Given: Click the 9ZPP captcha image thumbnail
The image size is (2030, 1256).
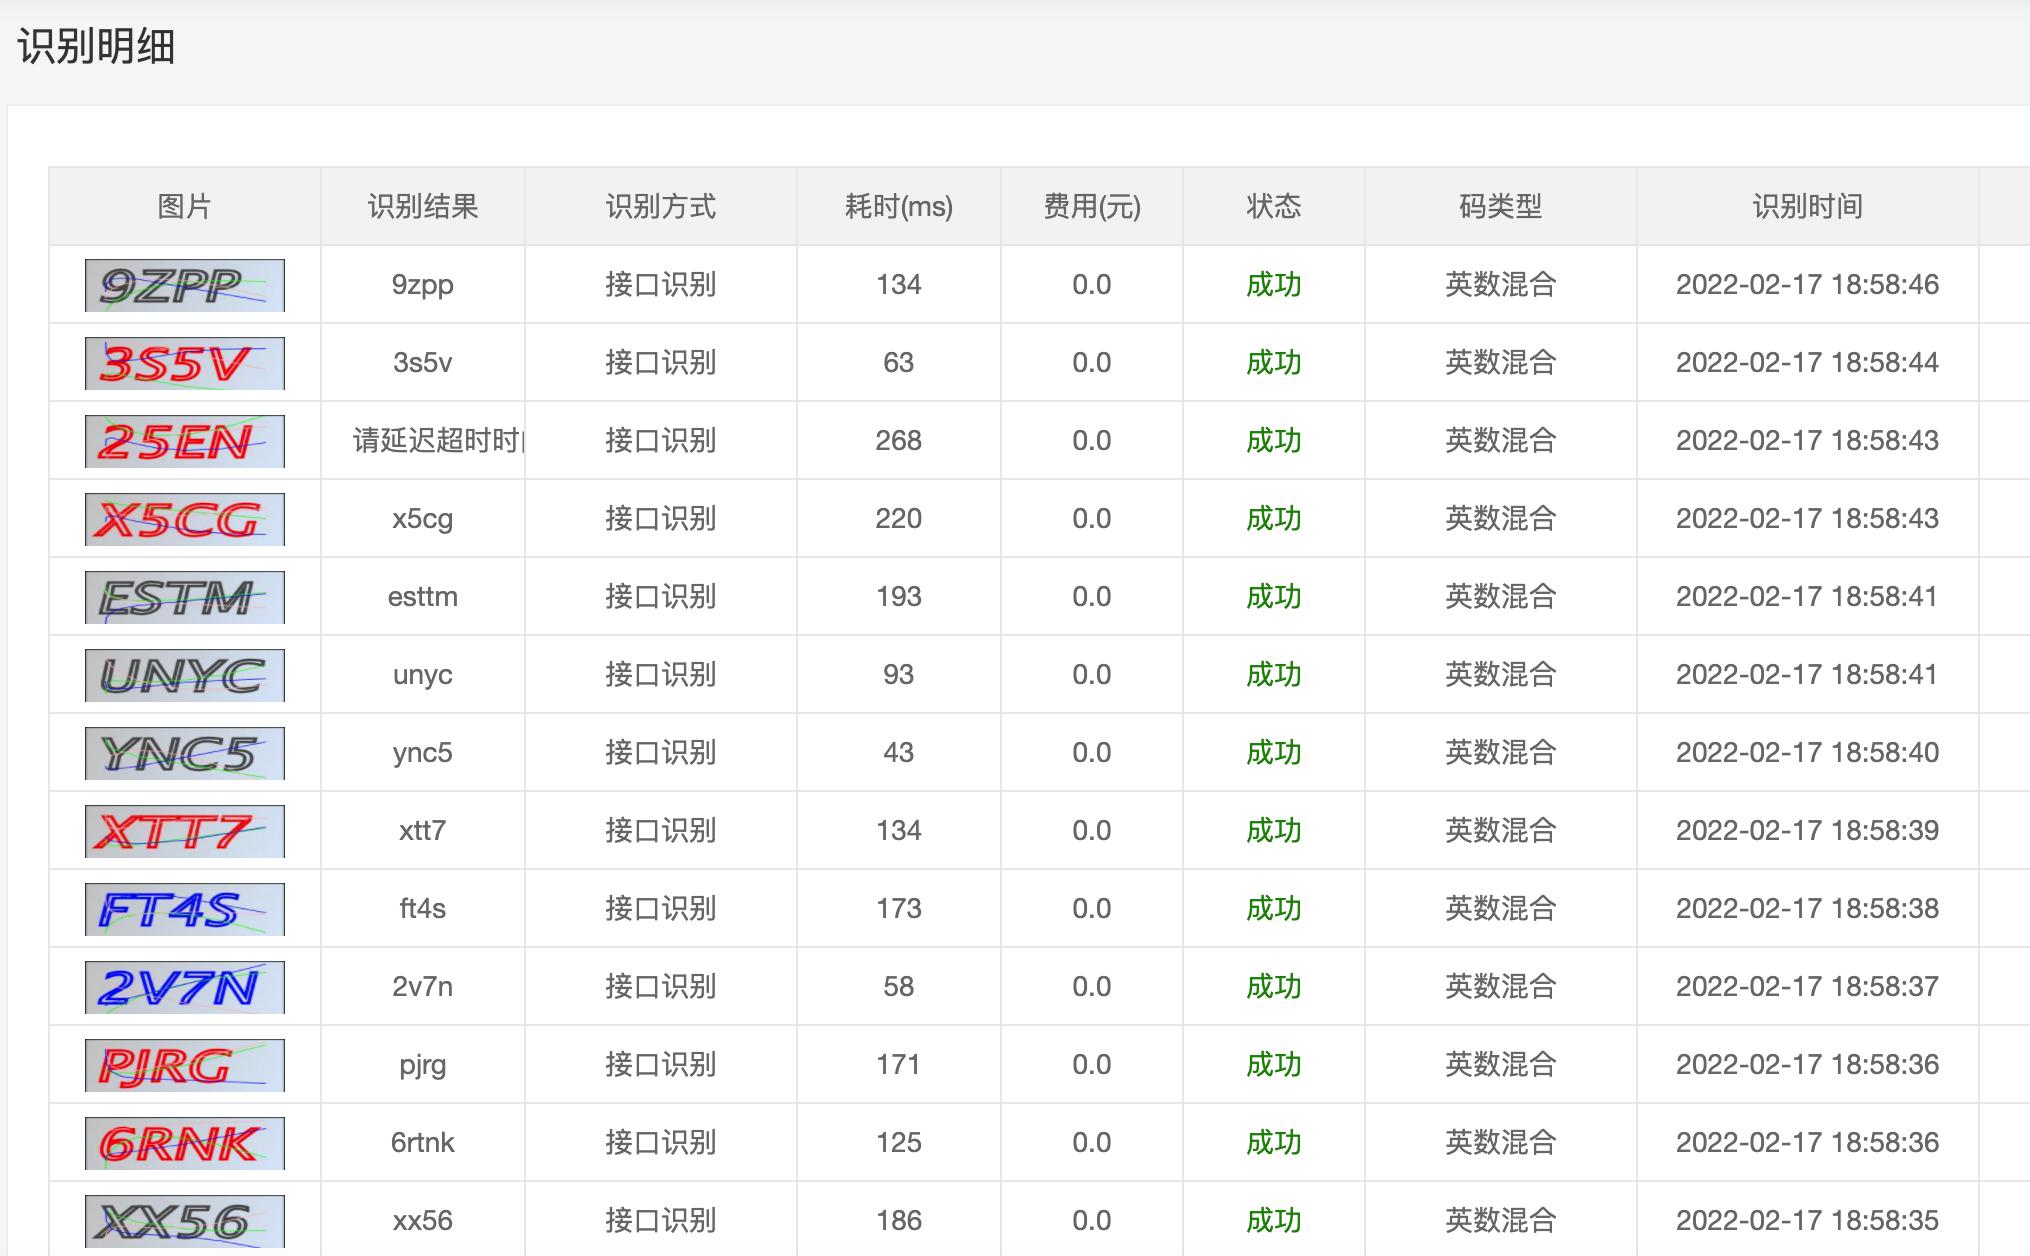Looking at the screenshot, I should pos(186,284).
